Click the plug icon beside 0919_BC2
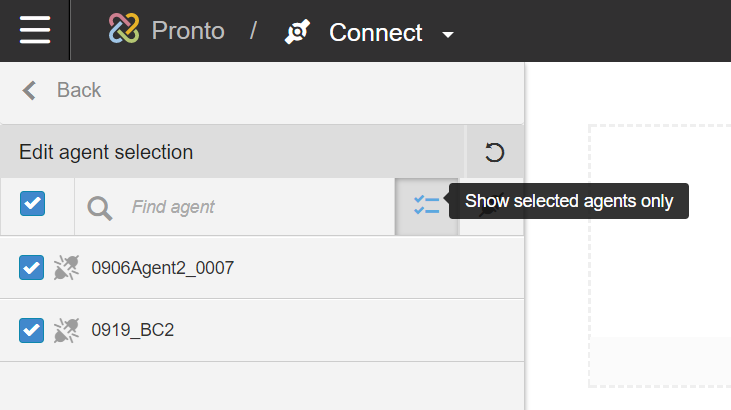This screenshot has height=410, width=731. point(66,329)
